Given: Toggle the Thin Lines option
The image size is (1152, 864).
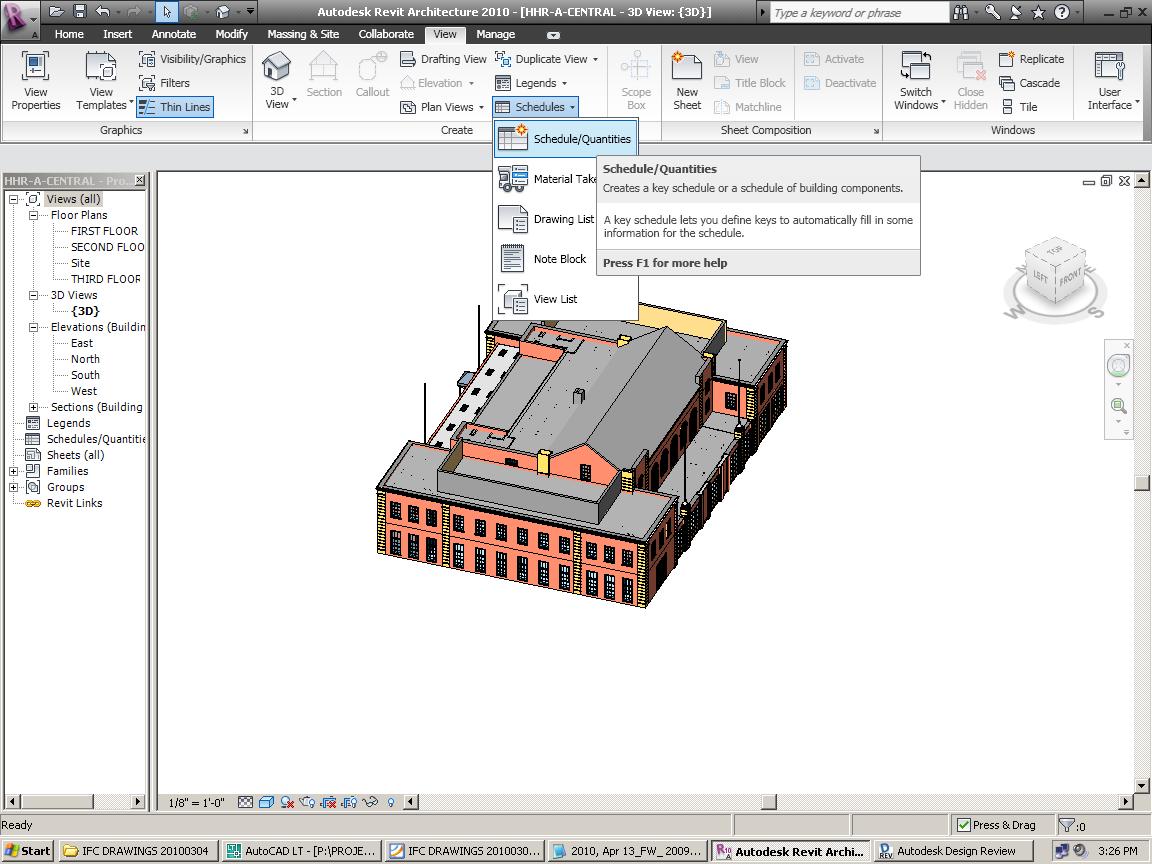Looking at the screenshot, I should point(175,107).
